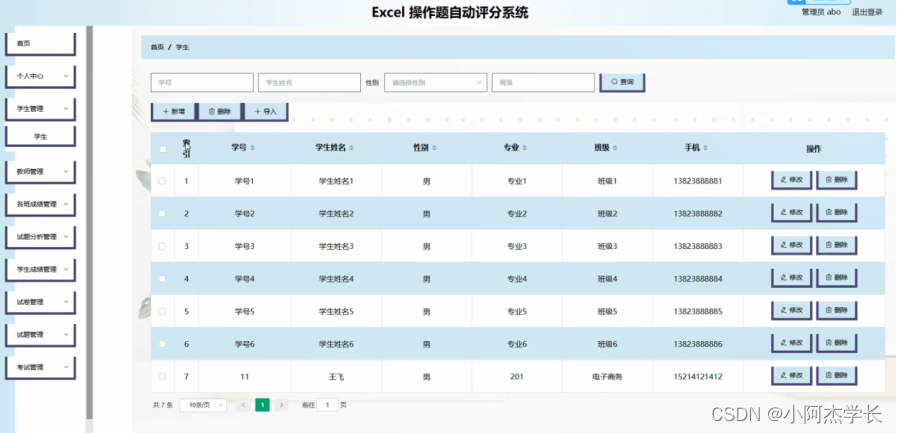
Task: Tick the checkbox for row 学号4
Action: 163,279
